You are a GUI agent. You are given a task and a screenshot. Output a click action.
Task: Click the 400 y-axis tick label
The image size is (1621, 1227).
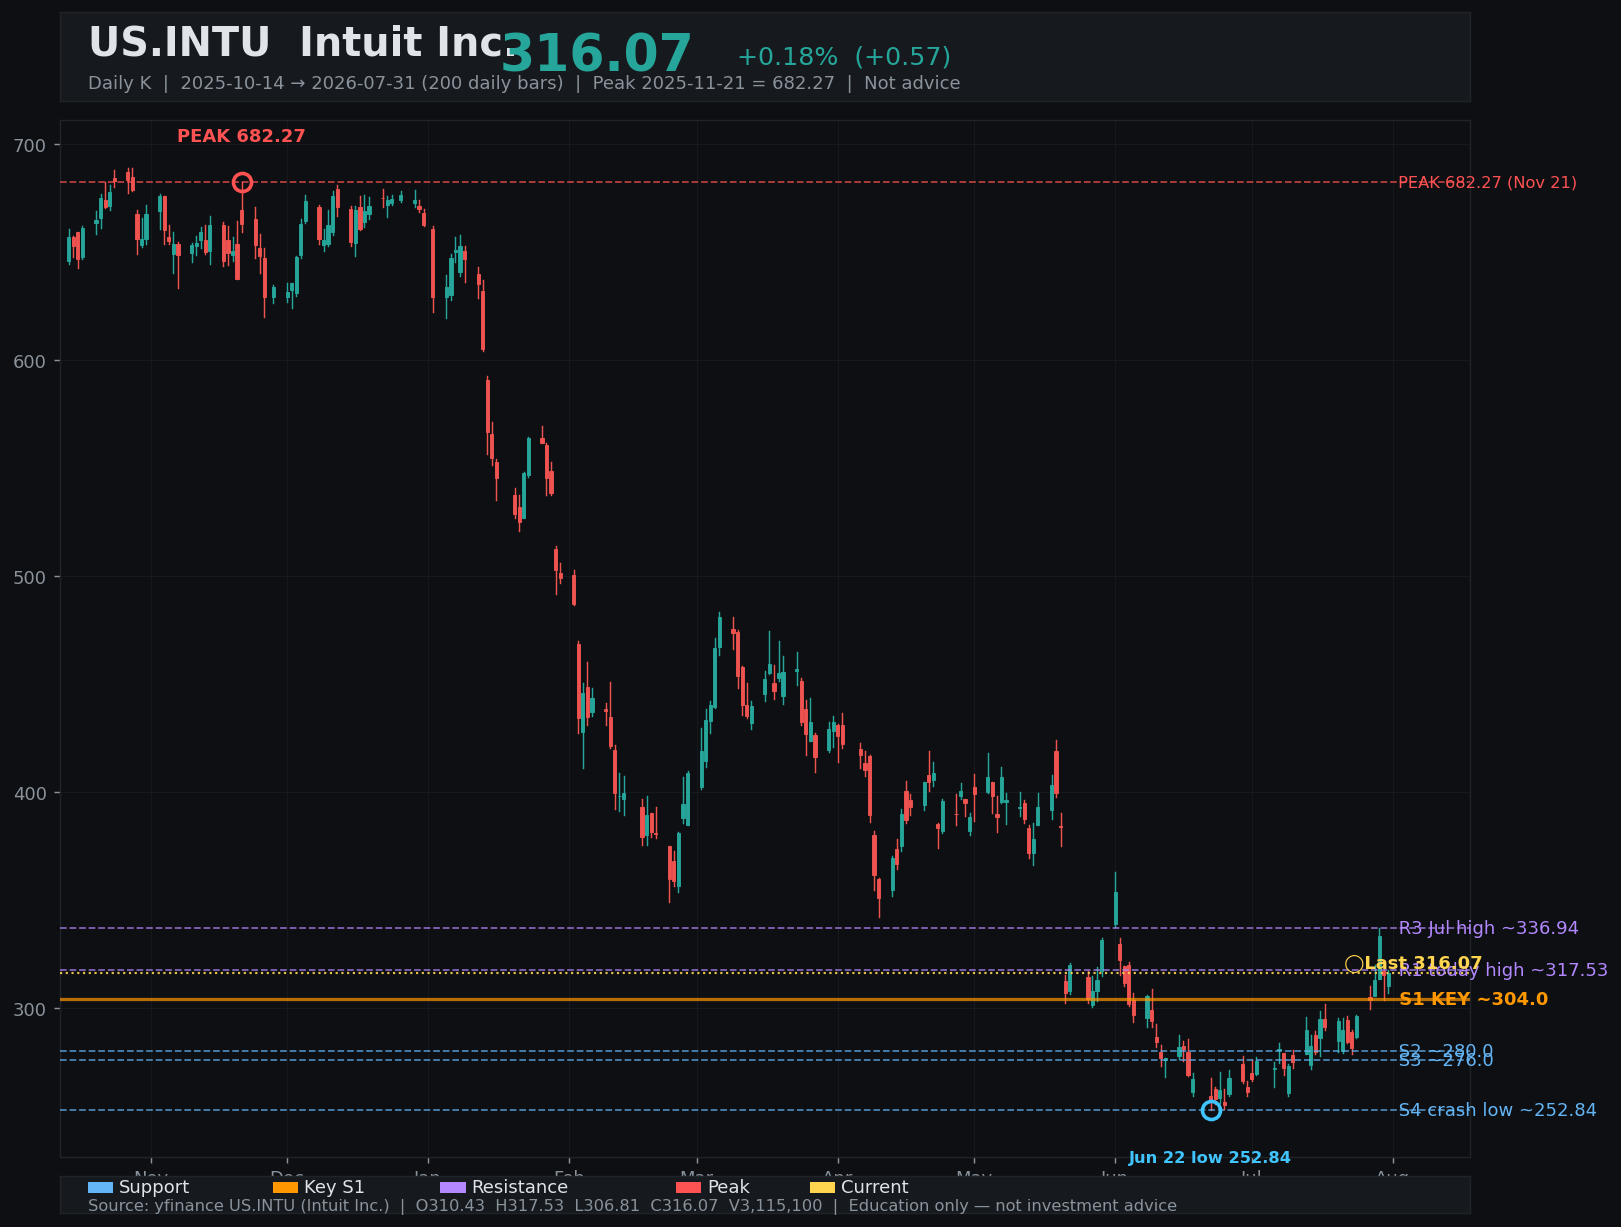[30, 793]
